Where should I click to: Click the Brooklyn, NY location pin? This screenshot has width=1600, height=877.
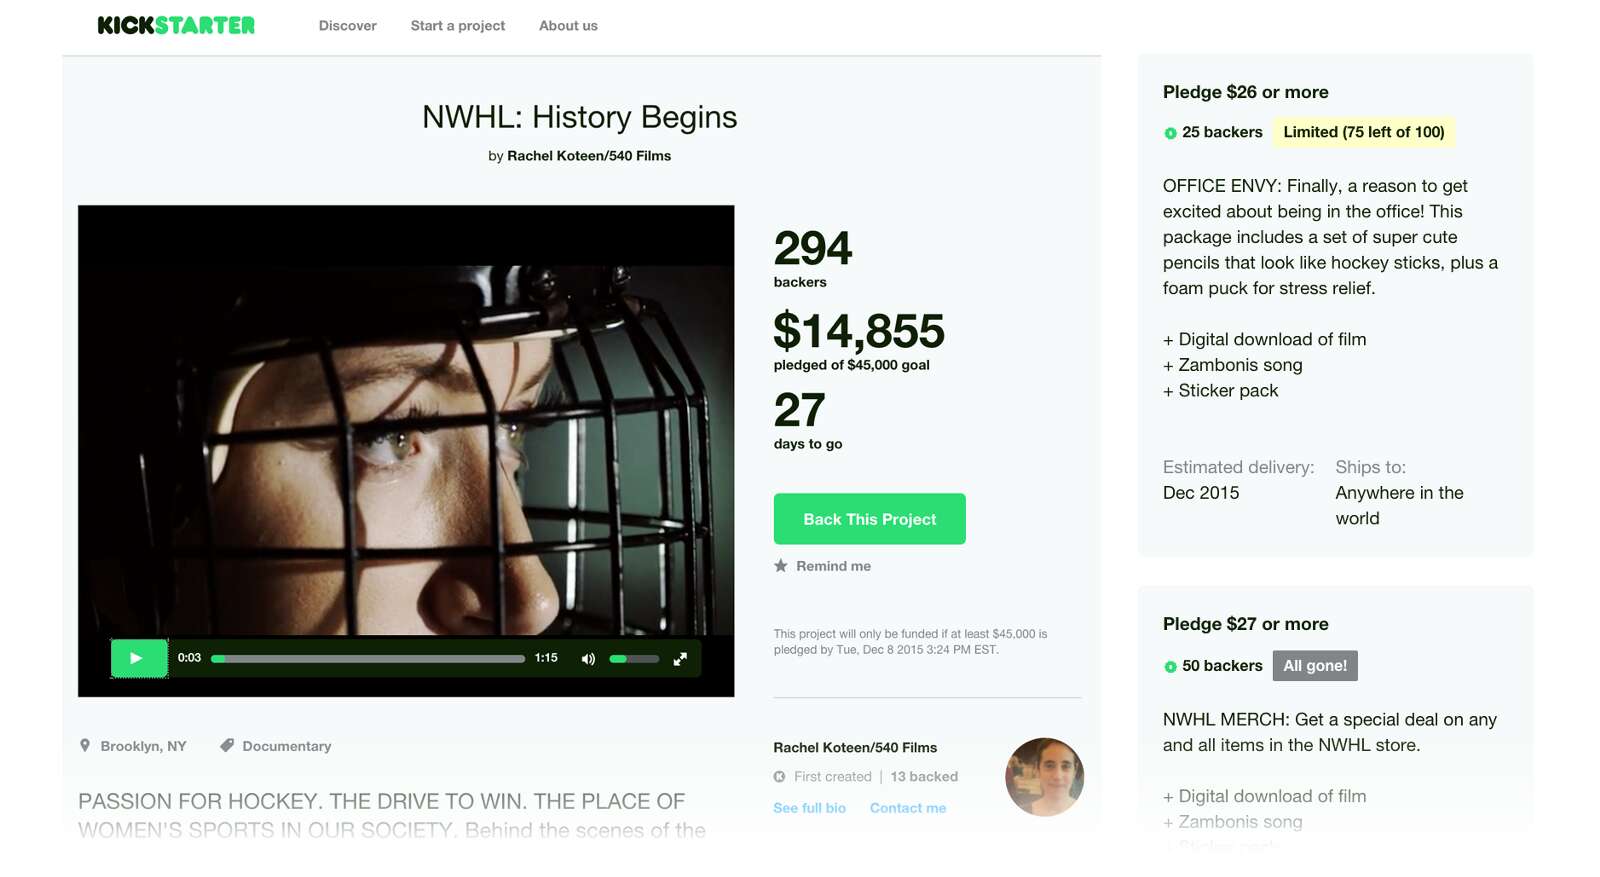[x=85, y=745]
